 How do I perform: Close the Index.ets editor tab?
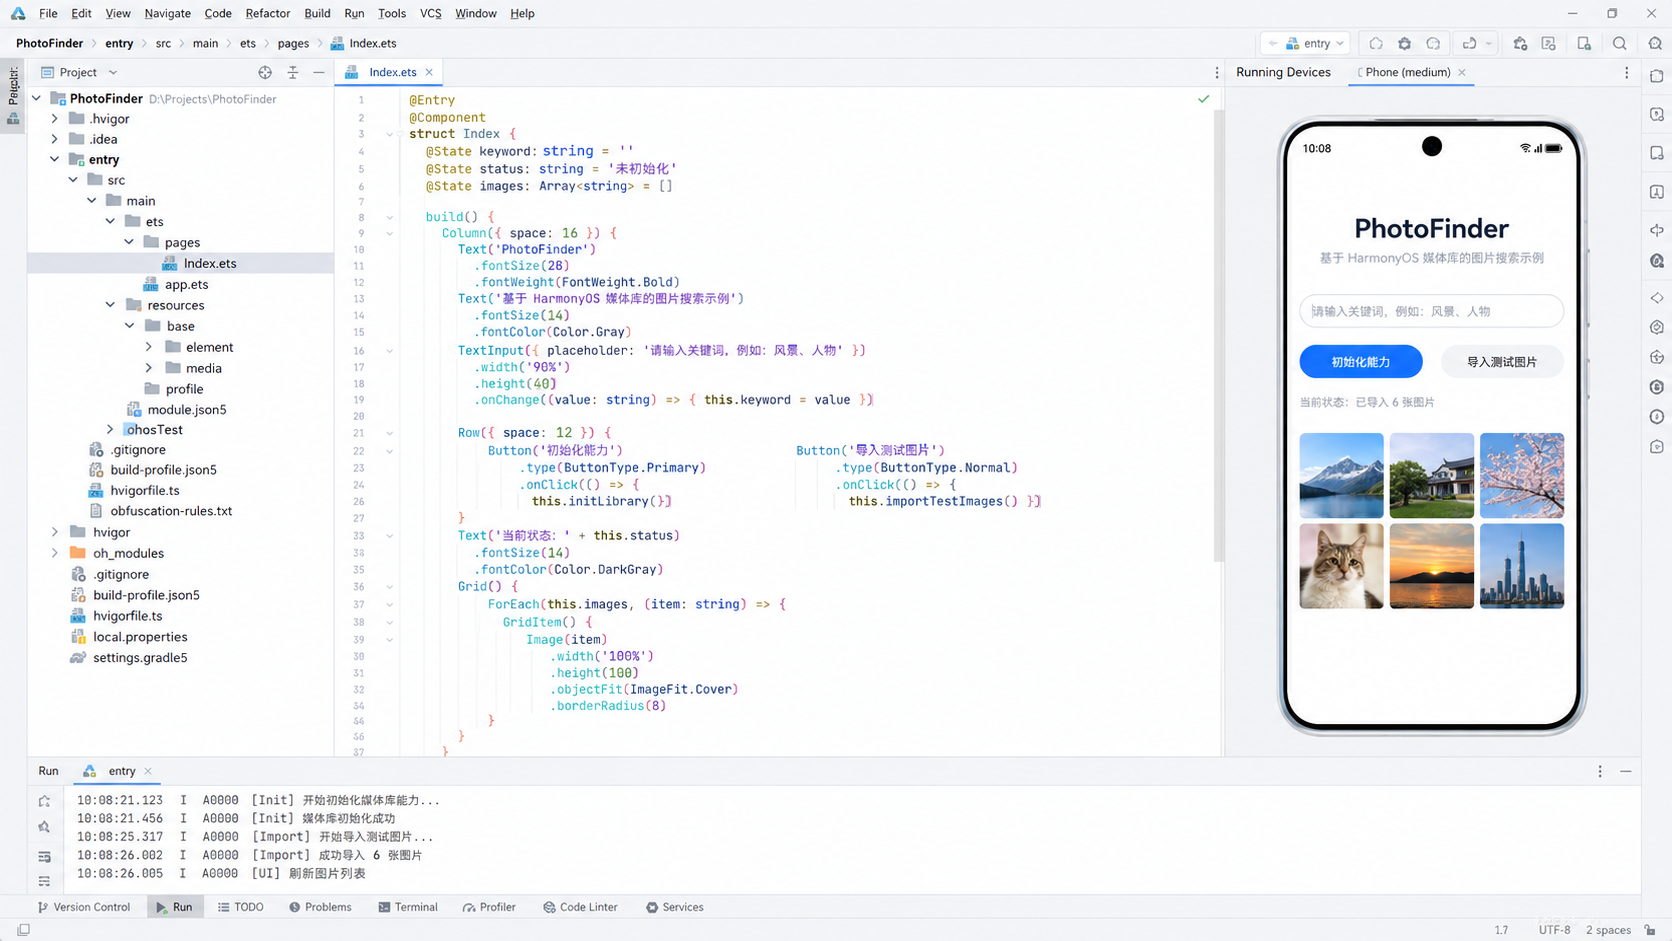(429, 72)
